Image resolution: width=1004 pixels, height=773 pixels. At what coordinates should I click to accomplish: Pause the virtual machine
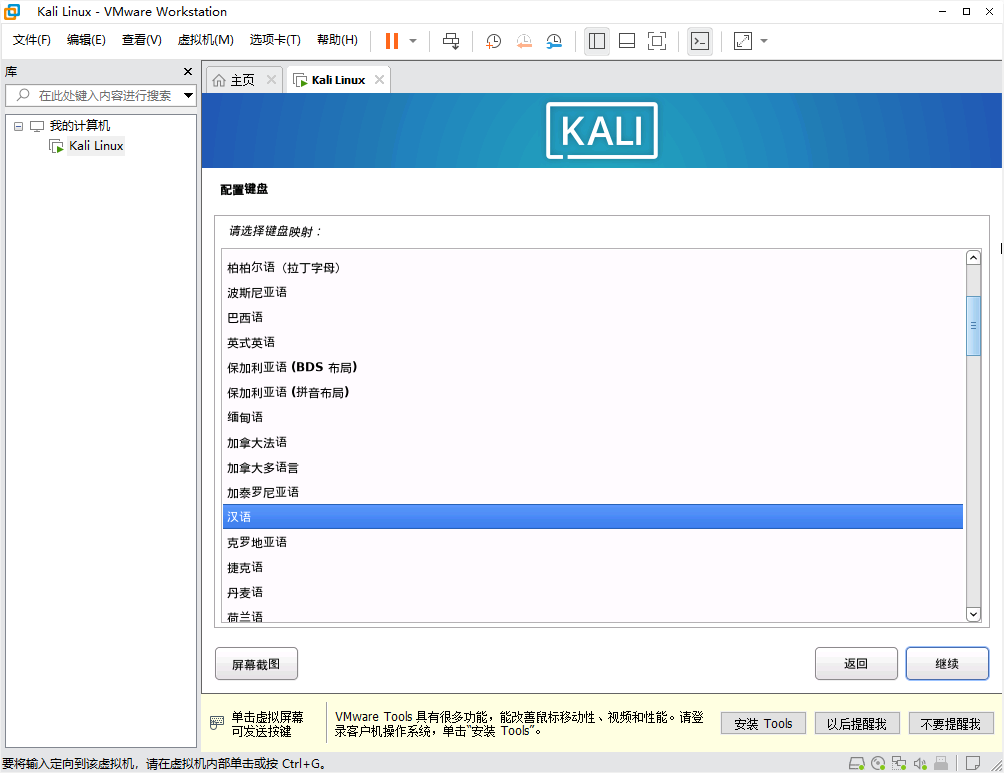pos(392,41)
